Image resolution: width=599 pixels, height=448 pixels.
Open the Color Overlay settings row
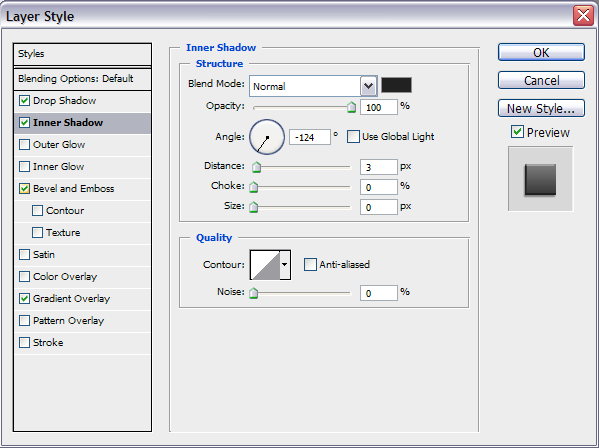(x=82, y=277)
